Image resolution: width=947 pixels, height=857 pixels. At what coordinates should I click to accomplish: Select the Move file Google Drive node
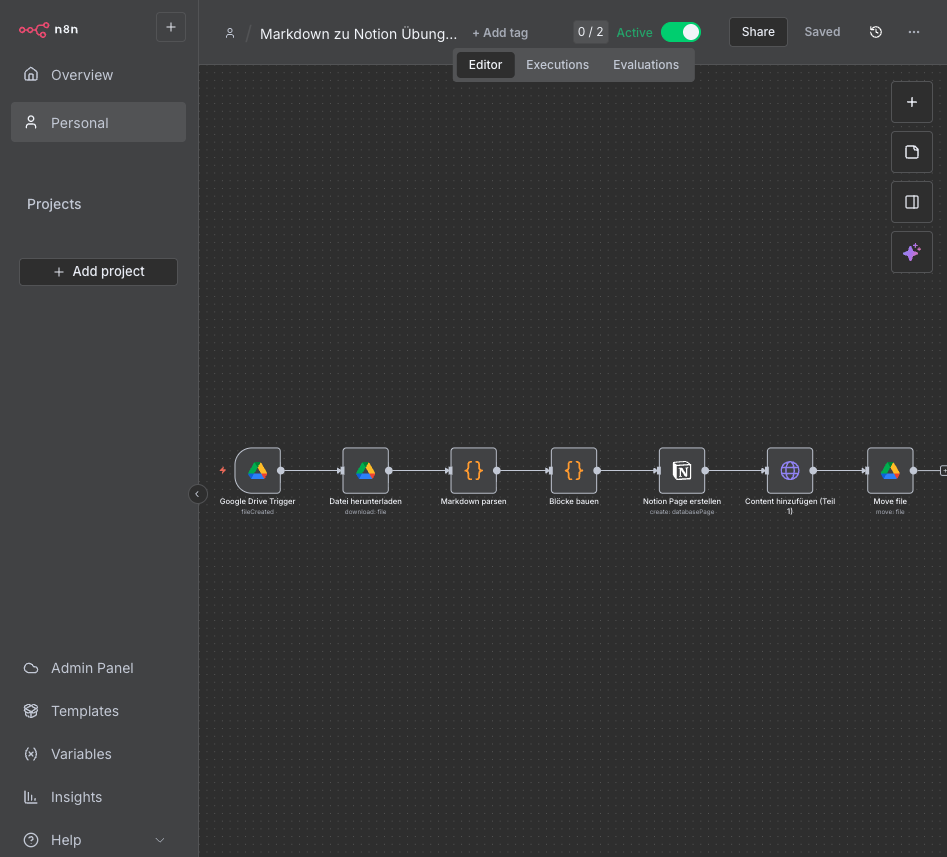(x=890, y=470)
